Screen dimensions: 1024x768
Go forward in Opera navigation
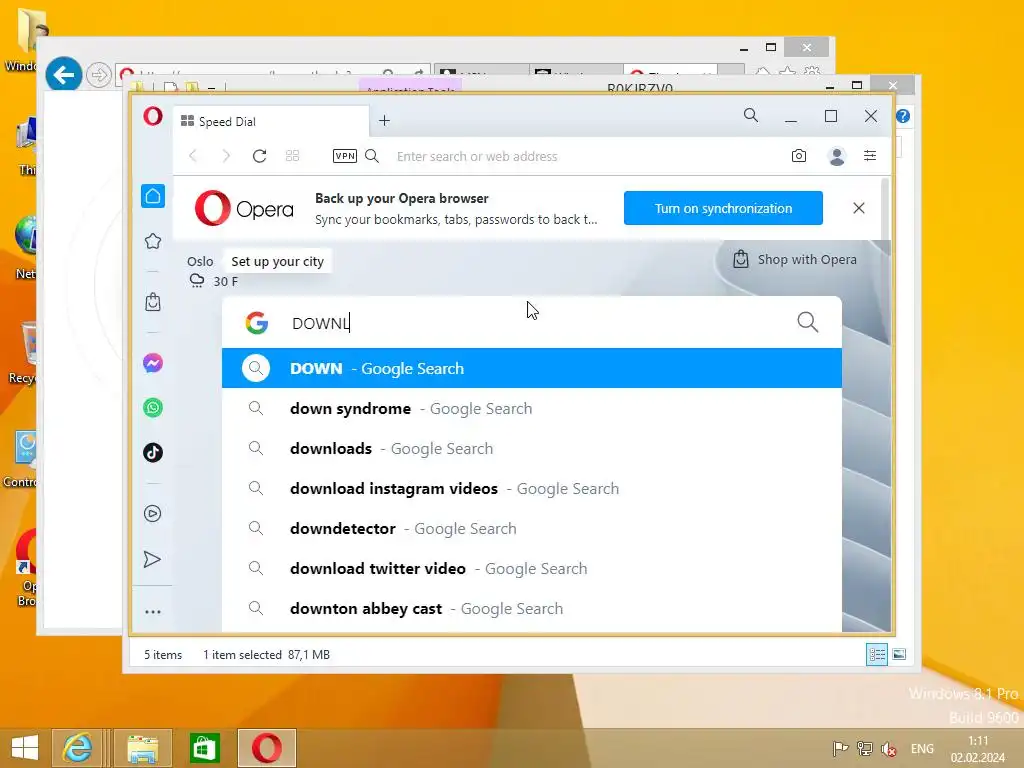(226, 156)
